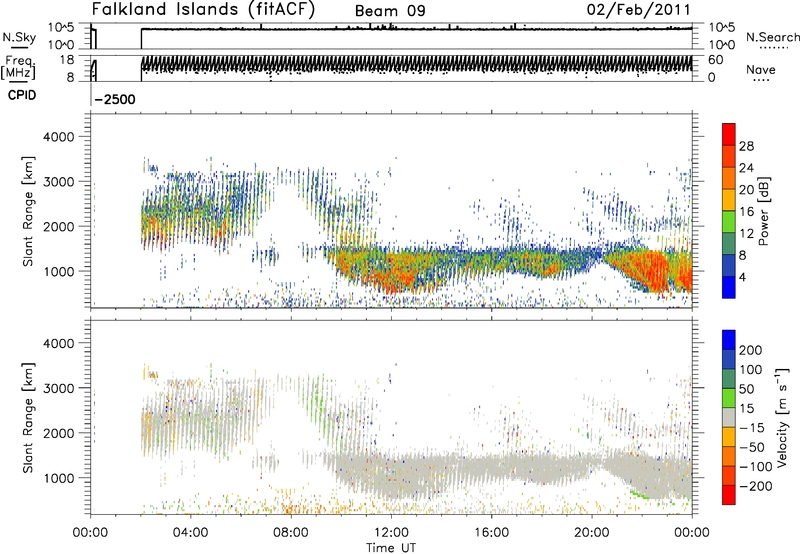The height and width of the screenshot is (554, 800).
Task: Click the "20" tick on the Power colorbar
Action: 746,190
